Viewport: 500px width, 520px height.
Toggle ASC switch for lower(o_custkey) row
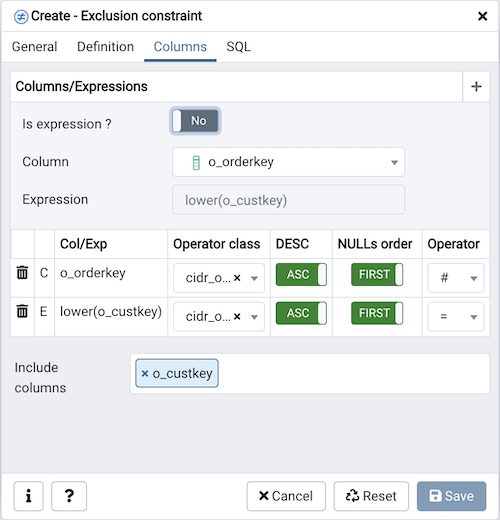[x=301, y=313]
